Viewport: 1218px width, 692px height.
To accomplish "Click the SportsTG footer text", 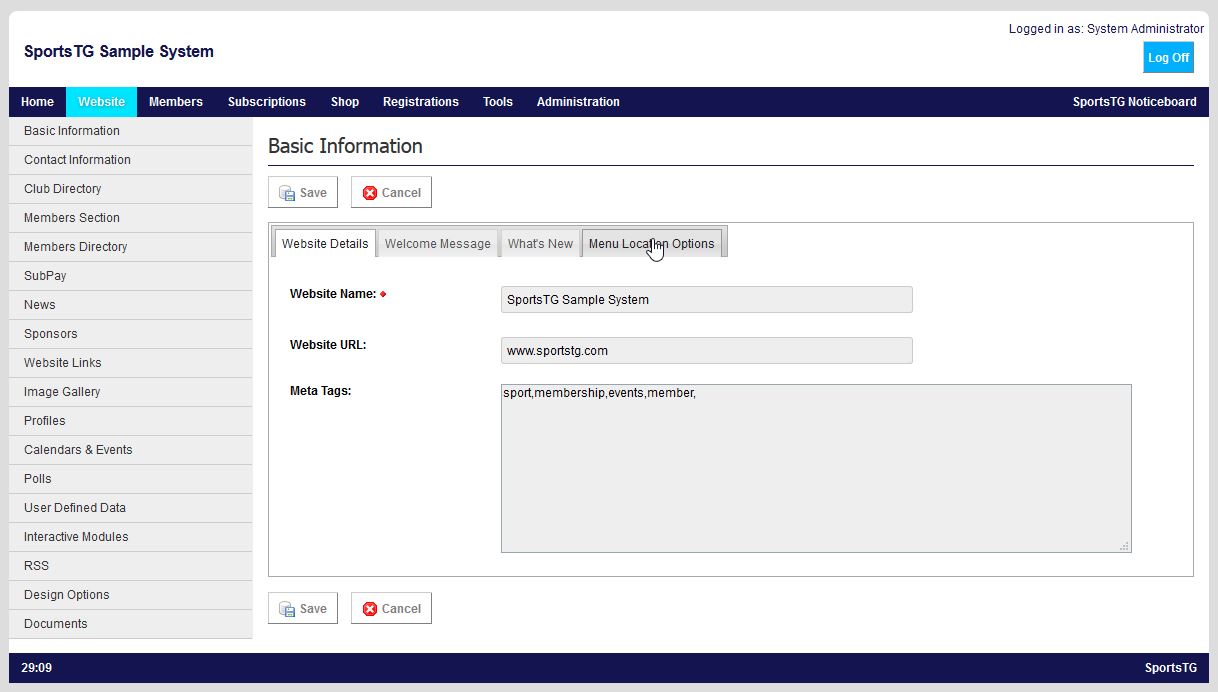I will click(1170, 668).
